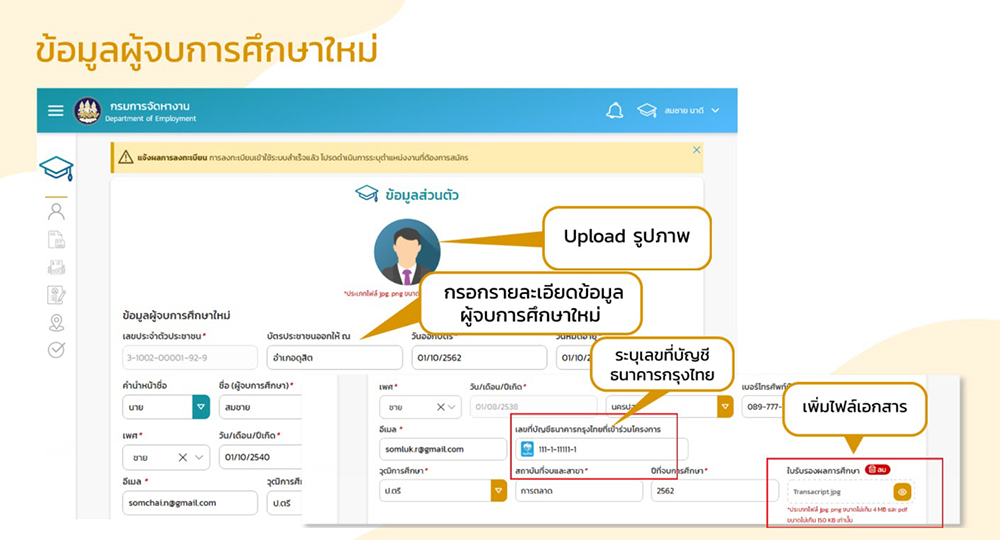This screenshot has height=540, width=1000.
Task: Click the graduation cap icon beside the user name
Action: pyautogui.click(x=647, y=110)
